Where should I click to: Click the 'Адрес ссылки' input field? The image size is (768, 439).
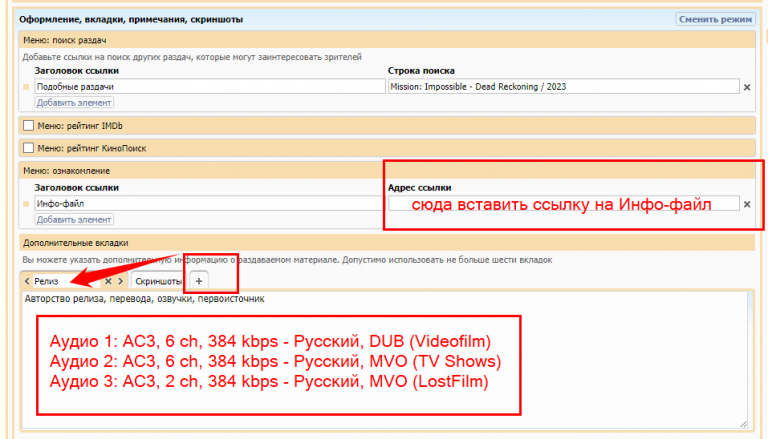(564, 204)
